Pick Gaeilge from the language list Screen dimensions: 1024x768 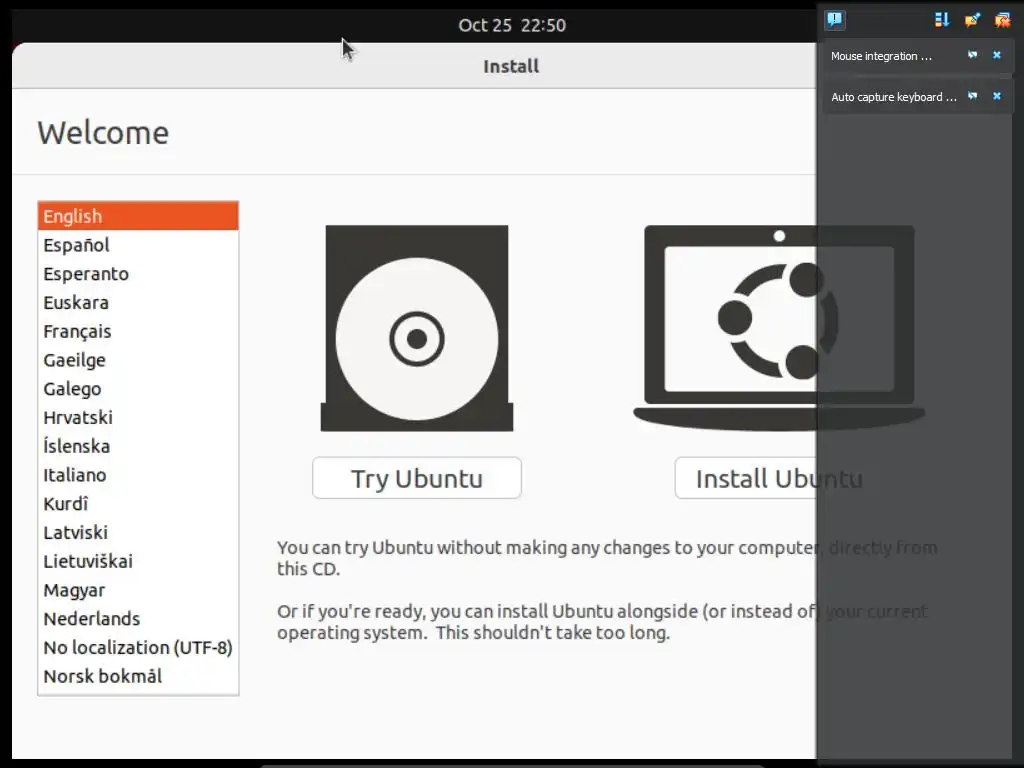click(x=138, y=360)
